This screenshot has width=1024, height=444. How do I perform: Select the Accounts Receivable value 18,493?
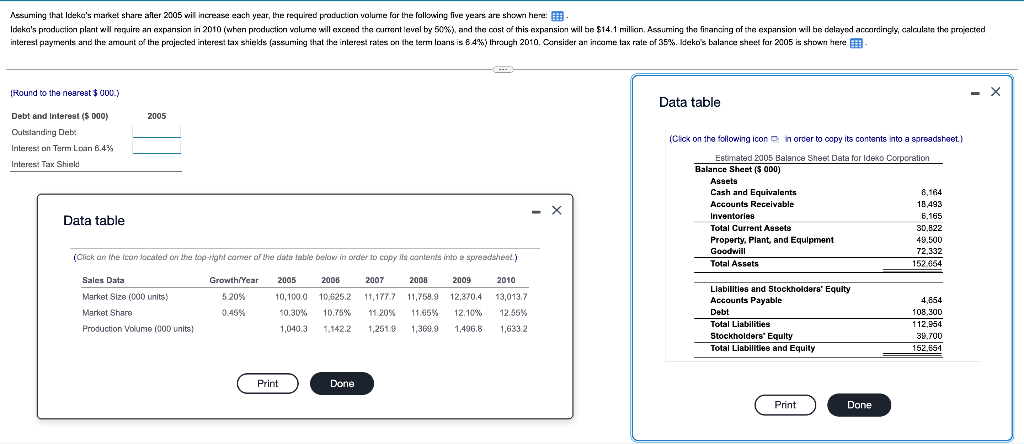(x=929, y=204)
